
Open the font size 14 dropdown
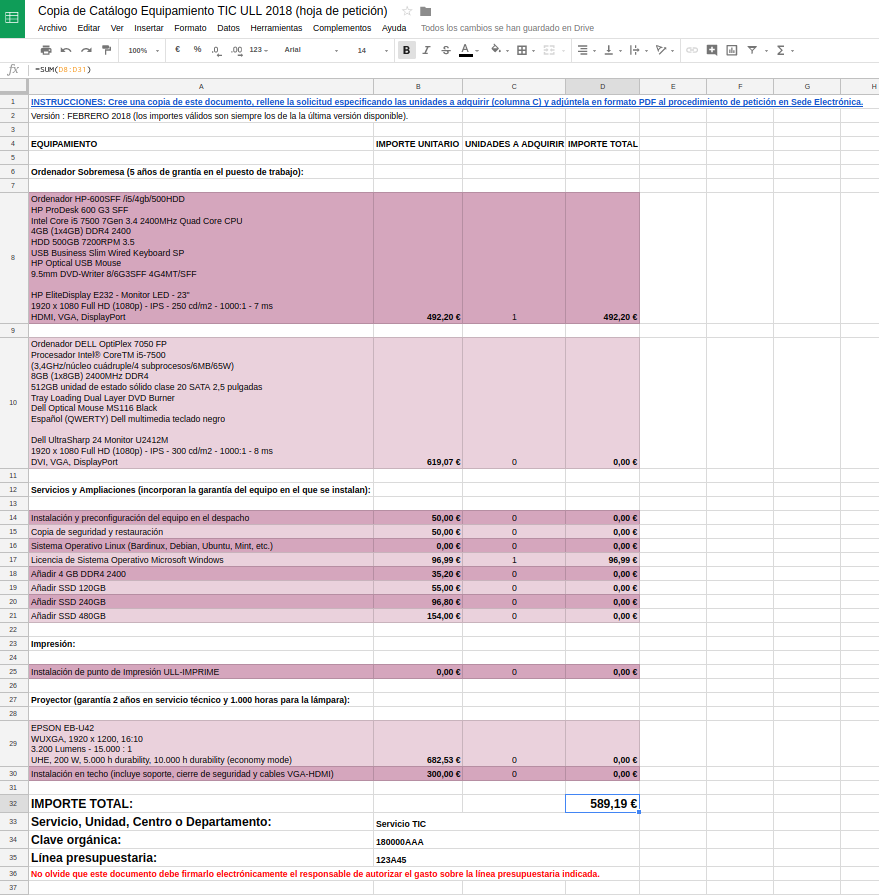pos(371,50)
